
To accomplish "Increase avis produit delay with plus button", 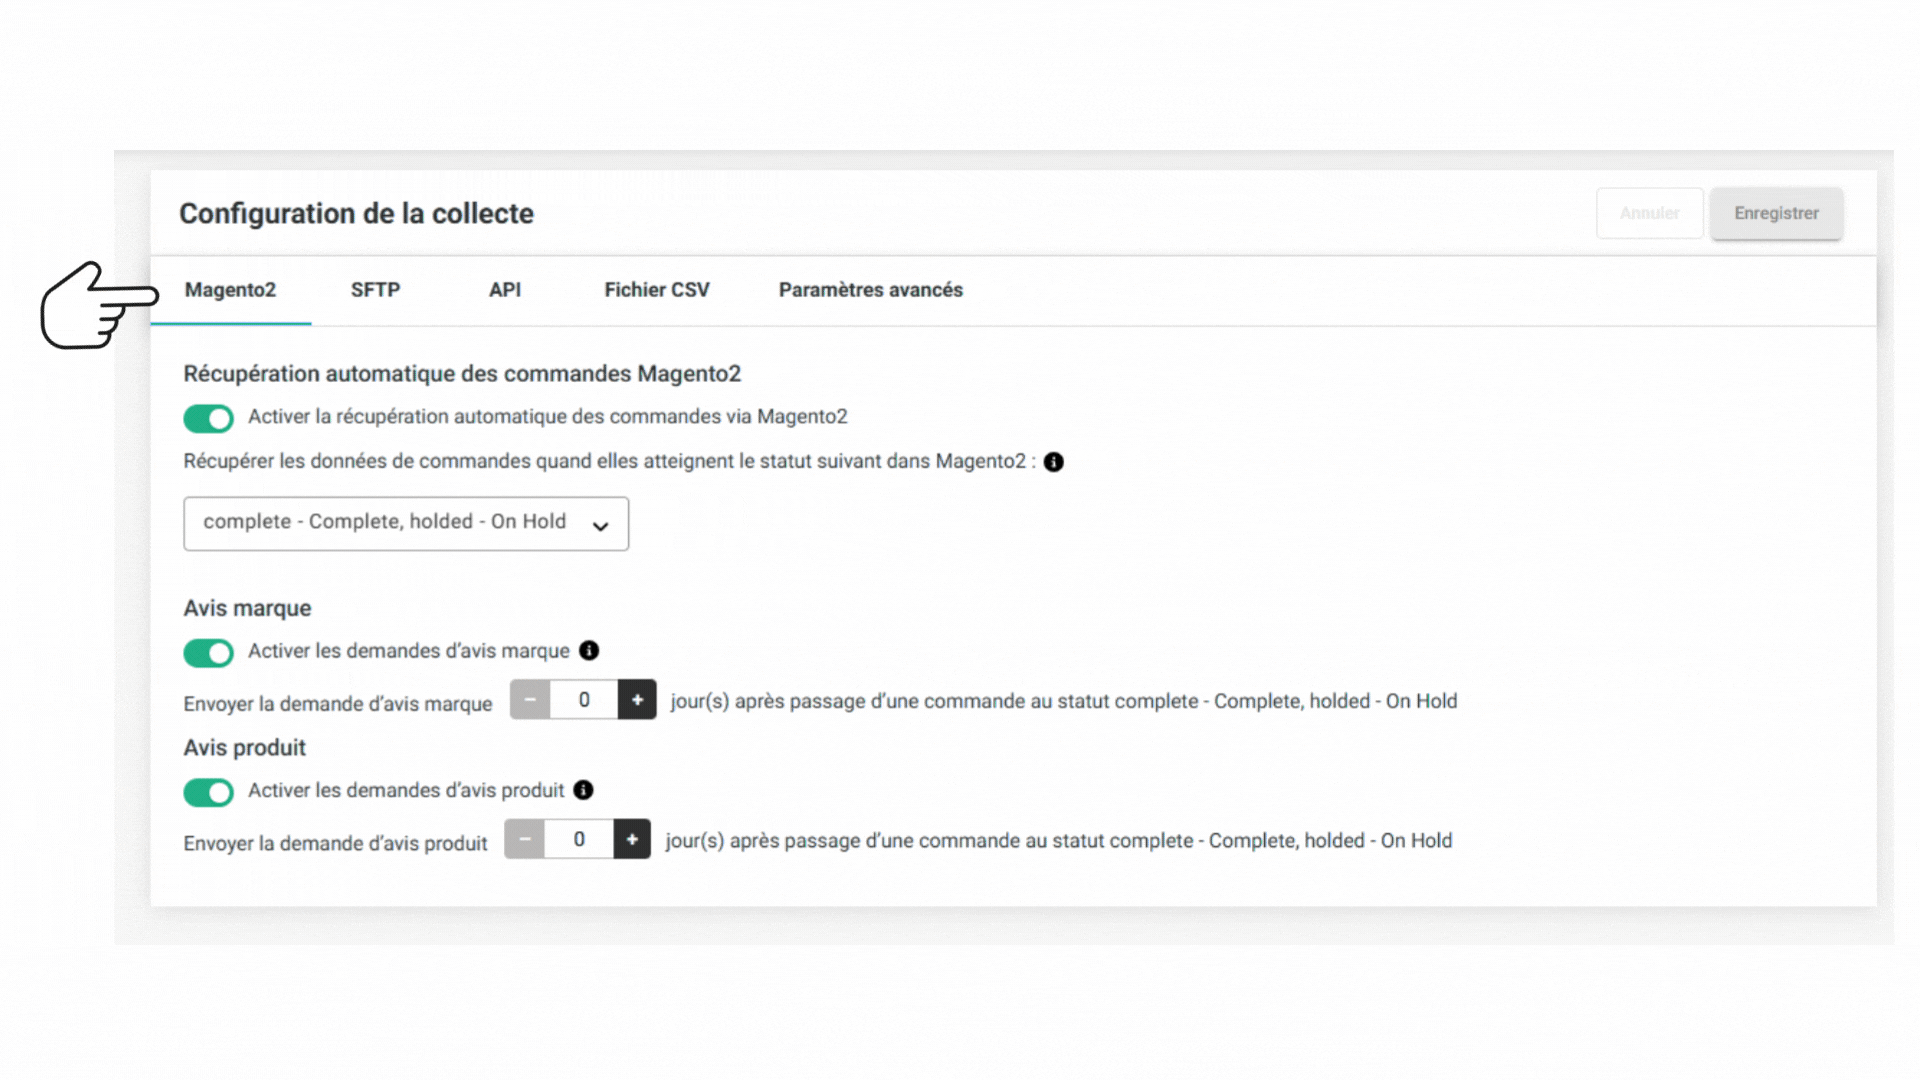I will tap(632, 839).
